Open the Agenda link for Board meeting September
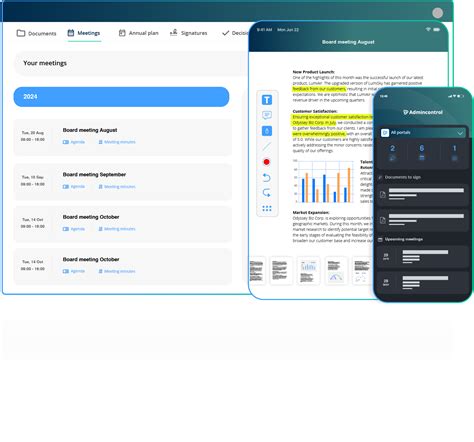The width and height of the screenshot is (474, 442). [x=74, y=187]
